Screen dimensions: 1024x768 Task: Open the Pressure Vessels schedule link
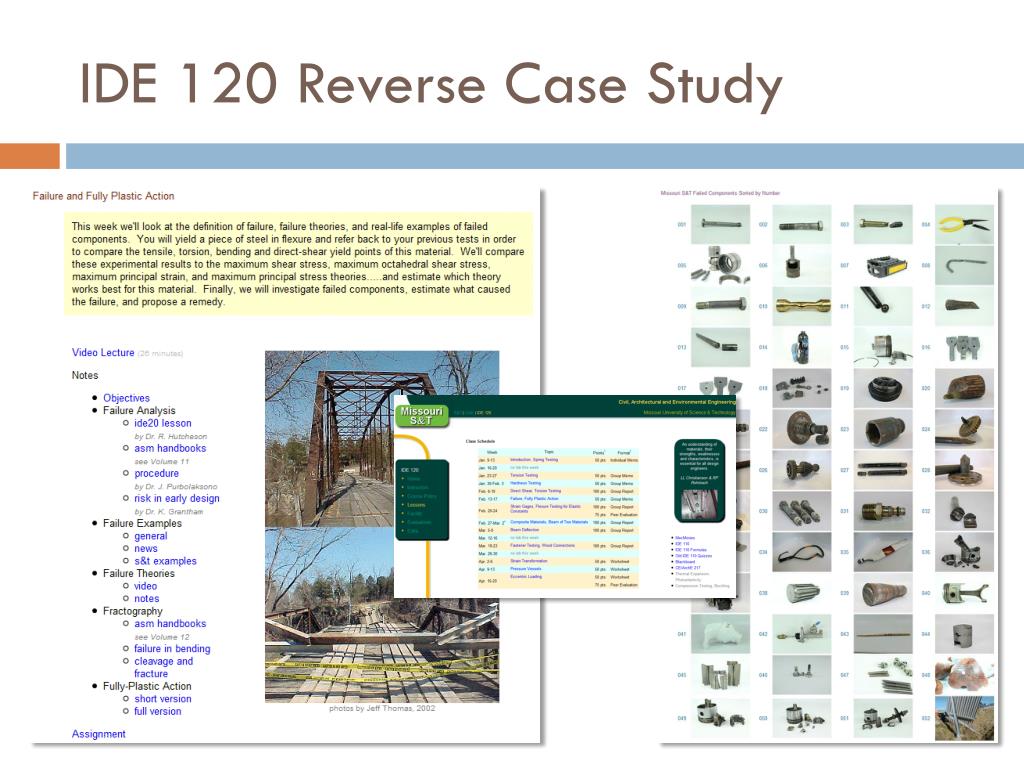[525, 569]
